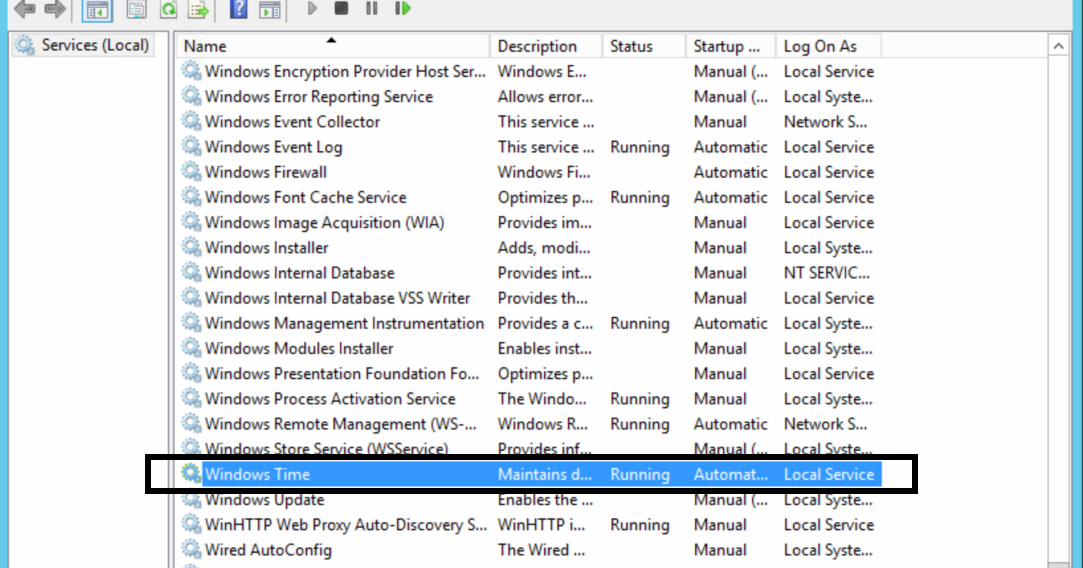The width and height of the screenshot is (1083, 568).
Task: Click gear icon beside Windows Time
Action: point(191,473)
